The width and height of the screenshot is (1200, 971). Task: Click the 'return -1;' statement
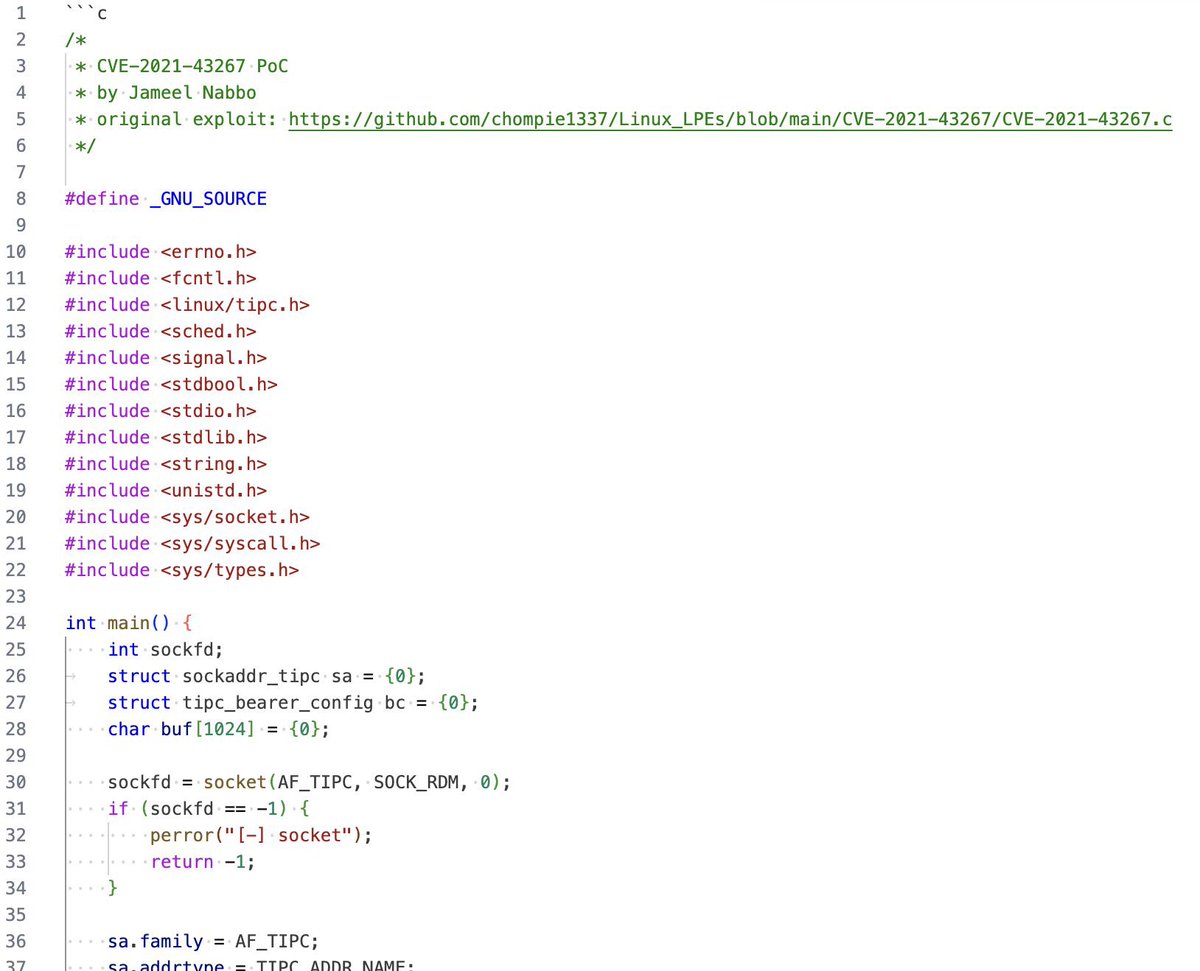point(203,861)
